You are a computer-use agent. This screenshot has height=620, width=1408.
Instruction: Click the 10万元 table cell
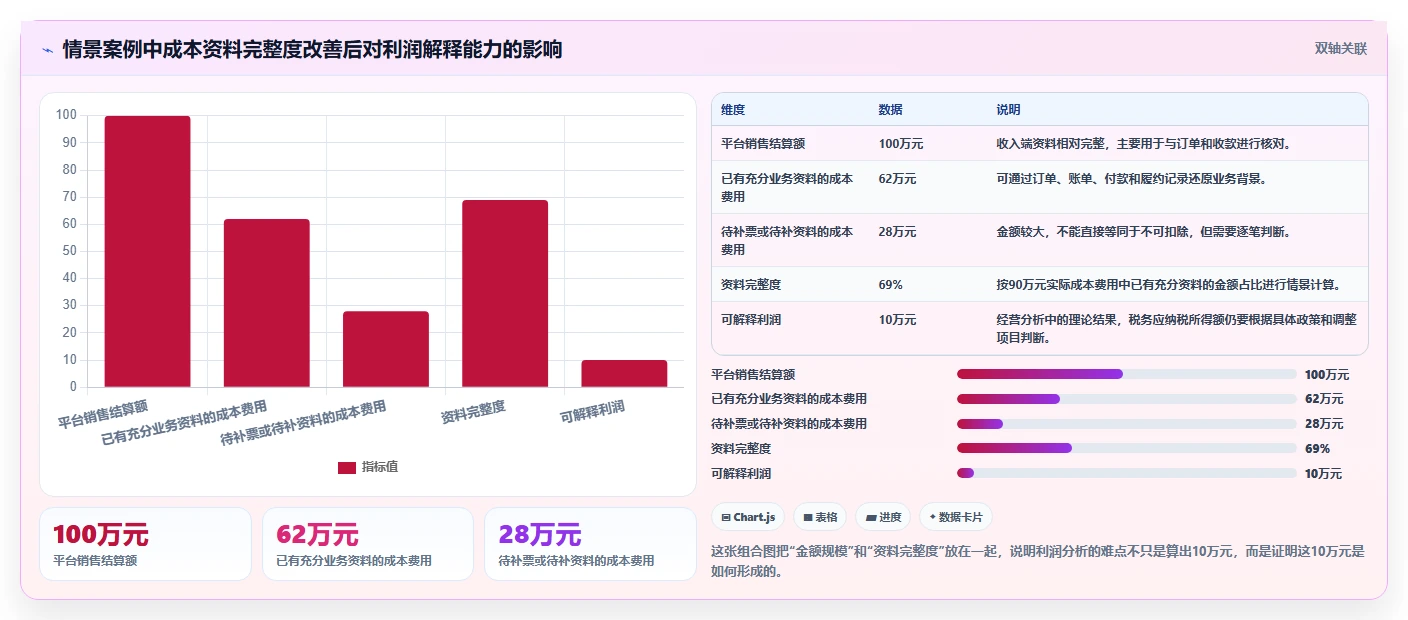[x=897, y=320]
